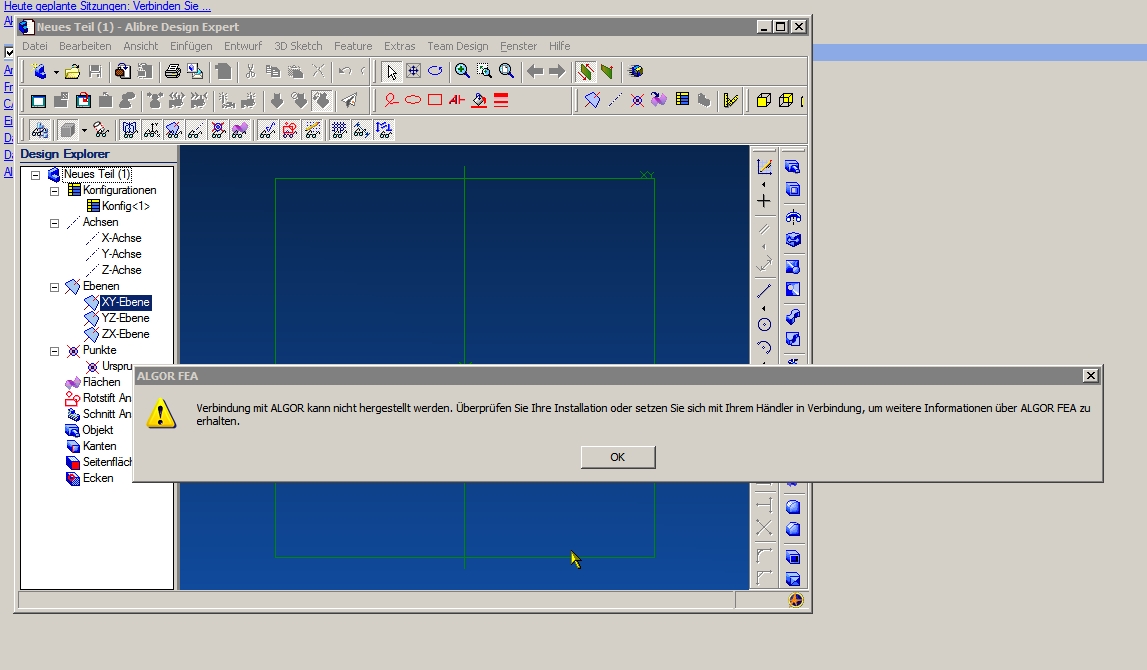
Task: Close the ALGOR FEA error dialog
Action: click(1090, 376)
